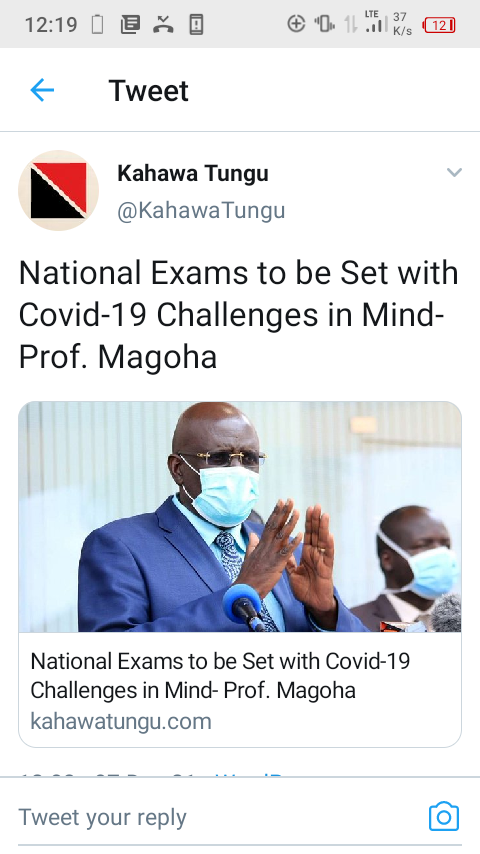Tap the battery indicator in status bar

click(439, 25)
